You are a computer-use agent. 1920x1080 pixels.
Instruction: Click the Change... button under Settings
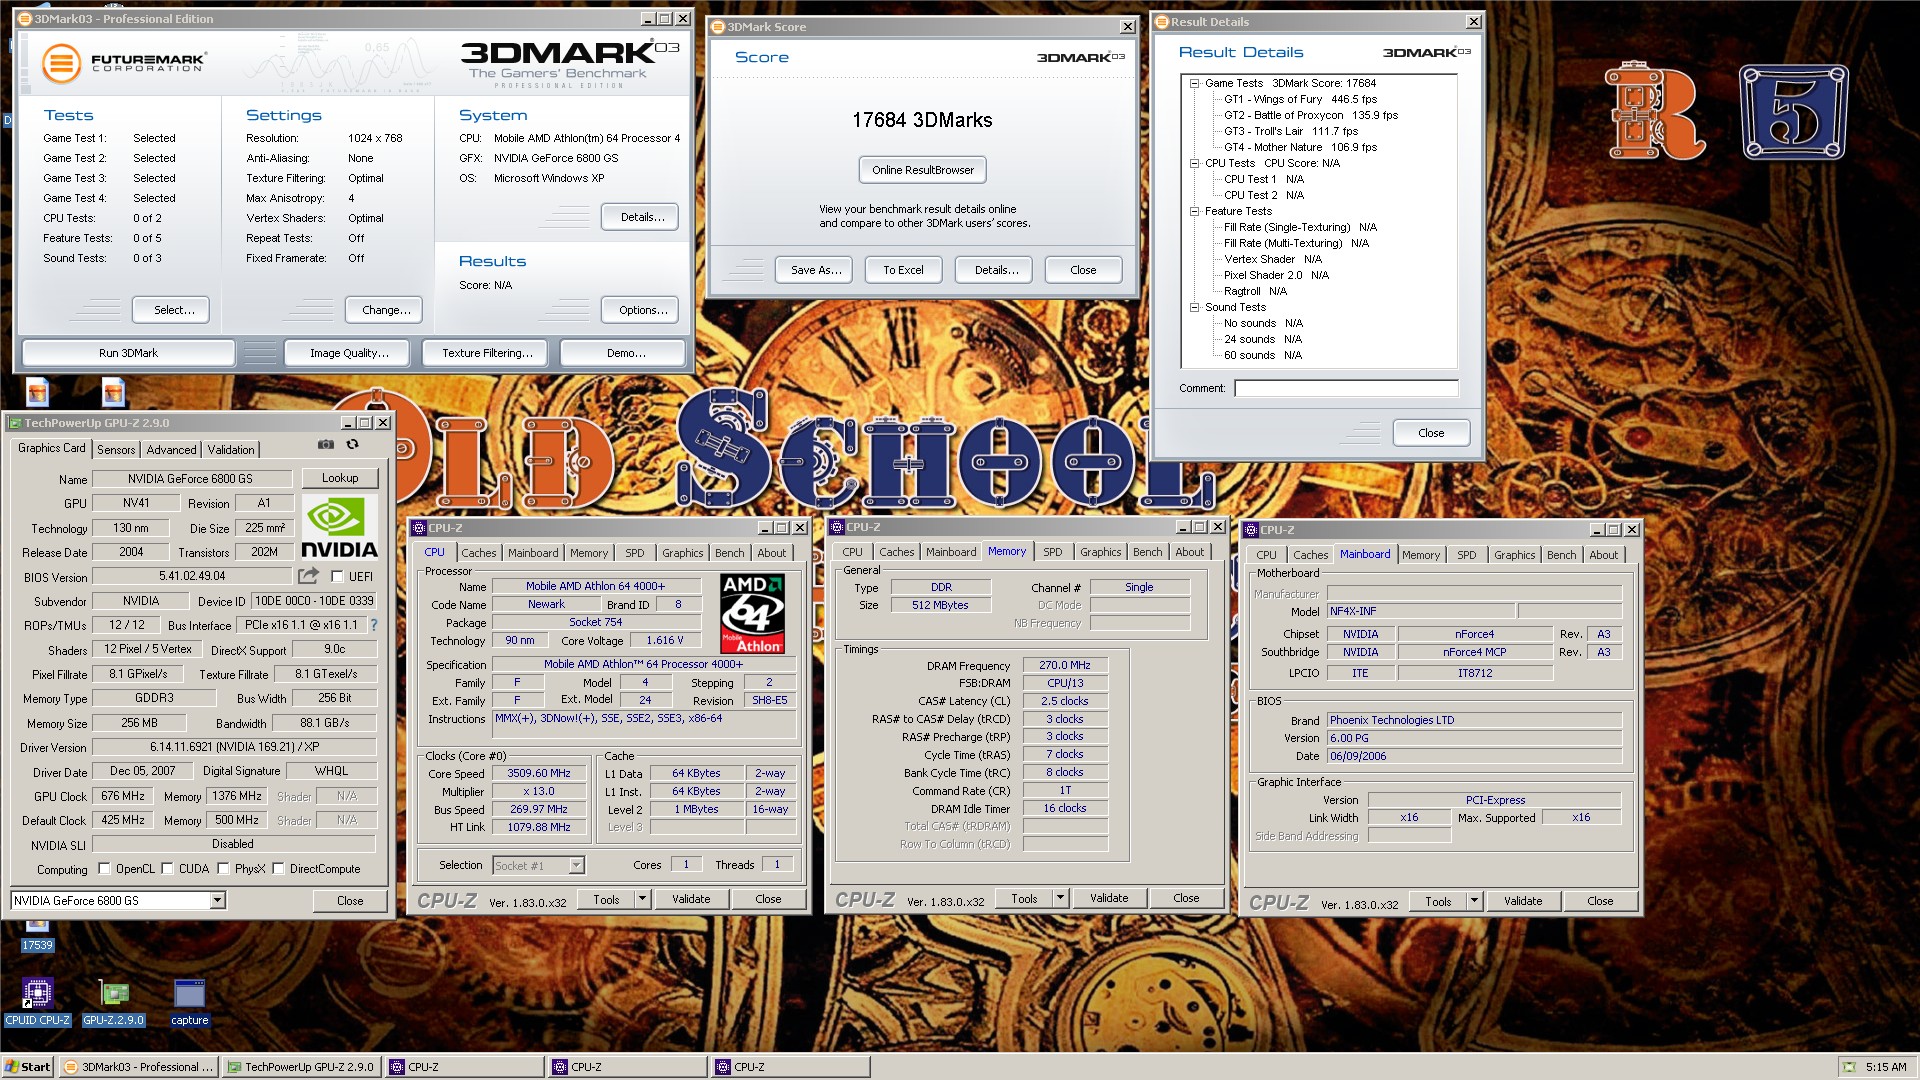click(386, 310)
